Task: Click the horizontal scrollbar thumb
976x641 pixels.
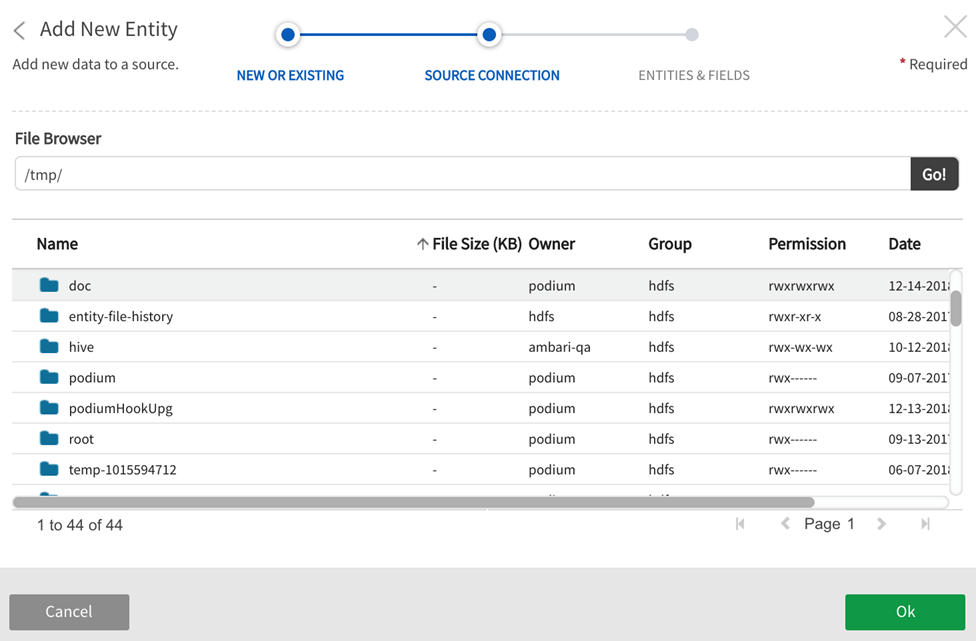Action: [413, 502]
